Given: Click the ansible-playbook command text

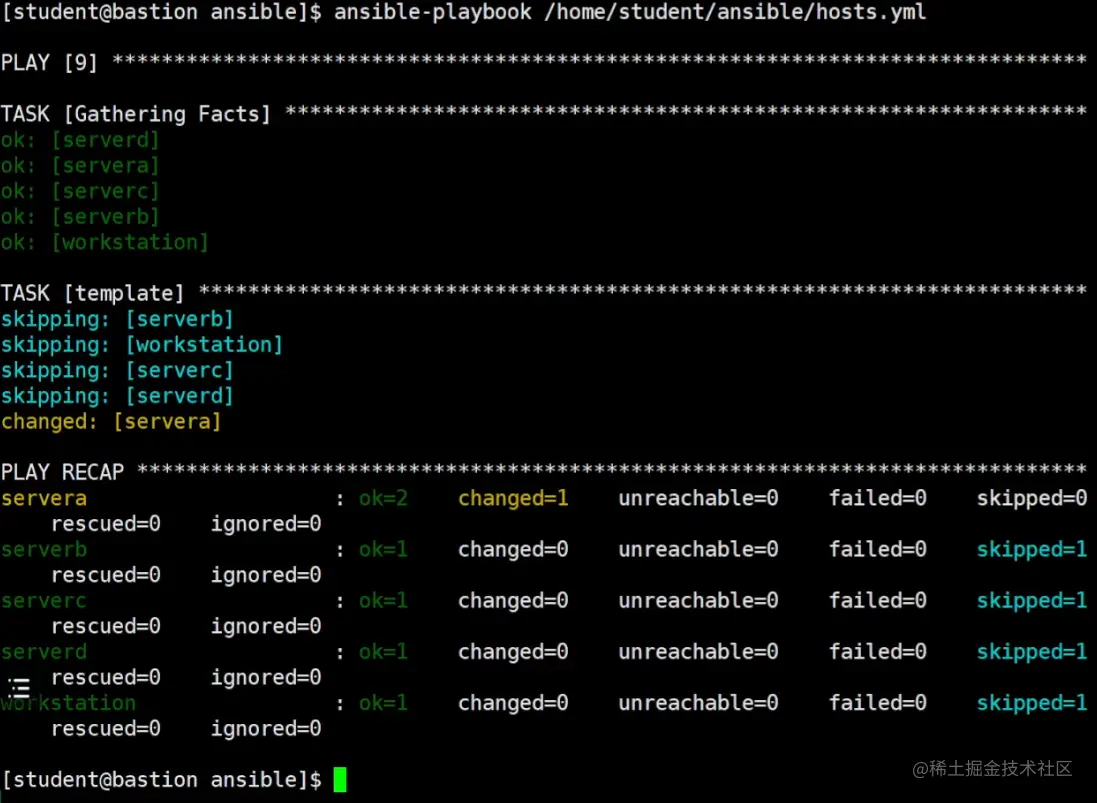Looking at the screenshot, I should [x=432, y=12].
